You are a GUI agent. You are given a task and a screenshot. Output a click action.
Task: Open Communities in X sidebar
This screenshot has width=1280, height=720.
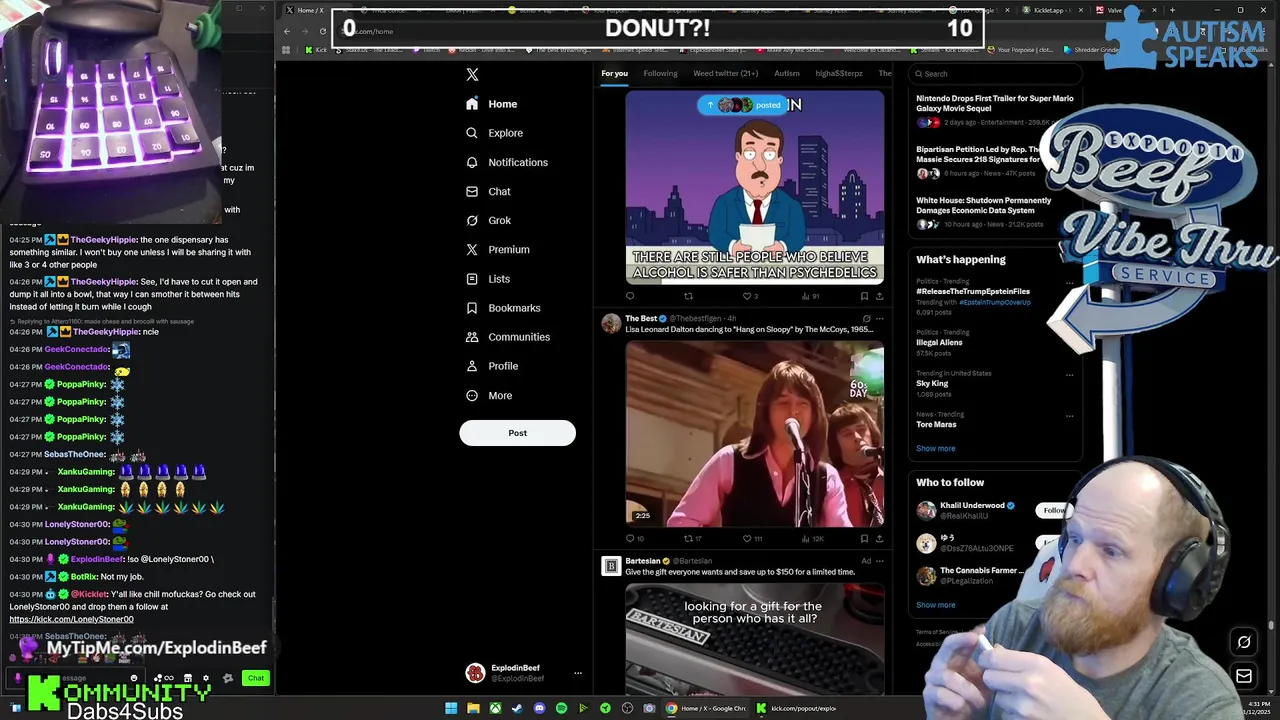coord(507,337)
